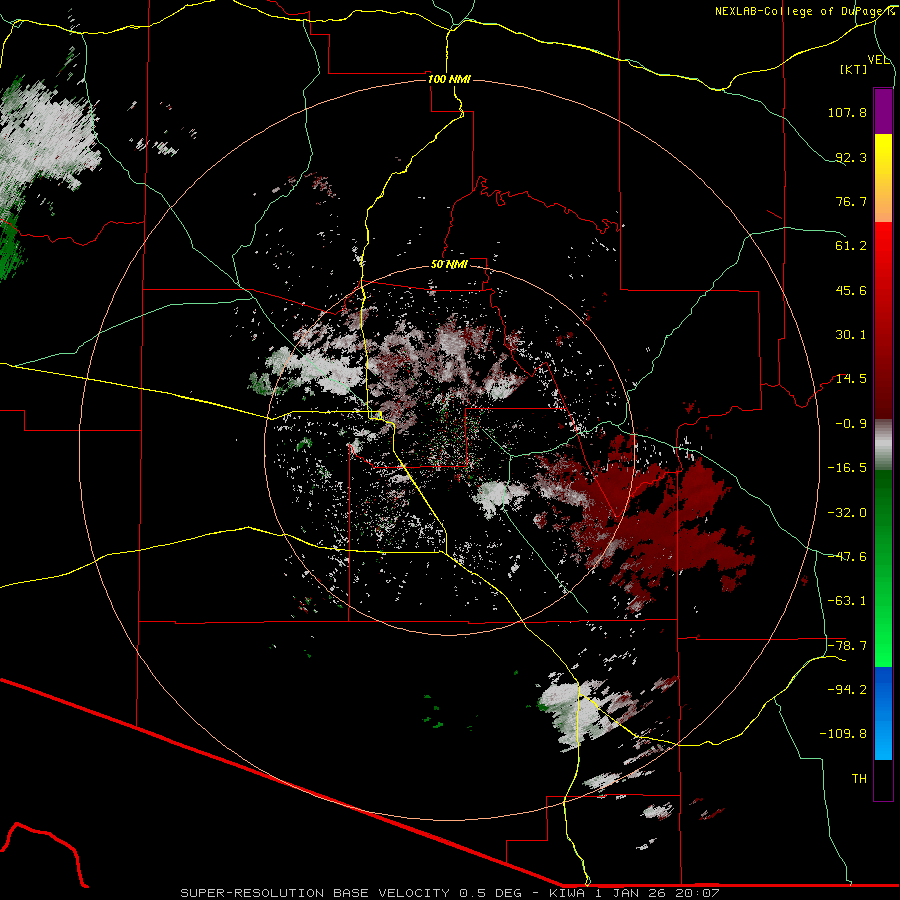Click the purple segment of the velocity color bar
900x900 pixels.
click(x=883, y=111)
